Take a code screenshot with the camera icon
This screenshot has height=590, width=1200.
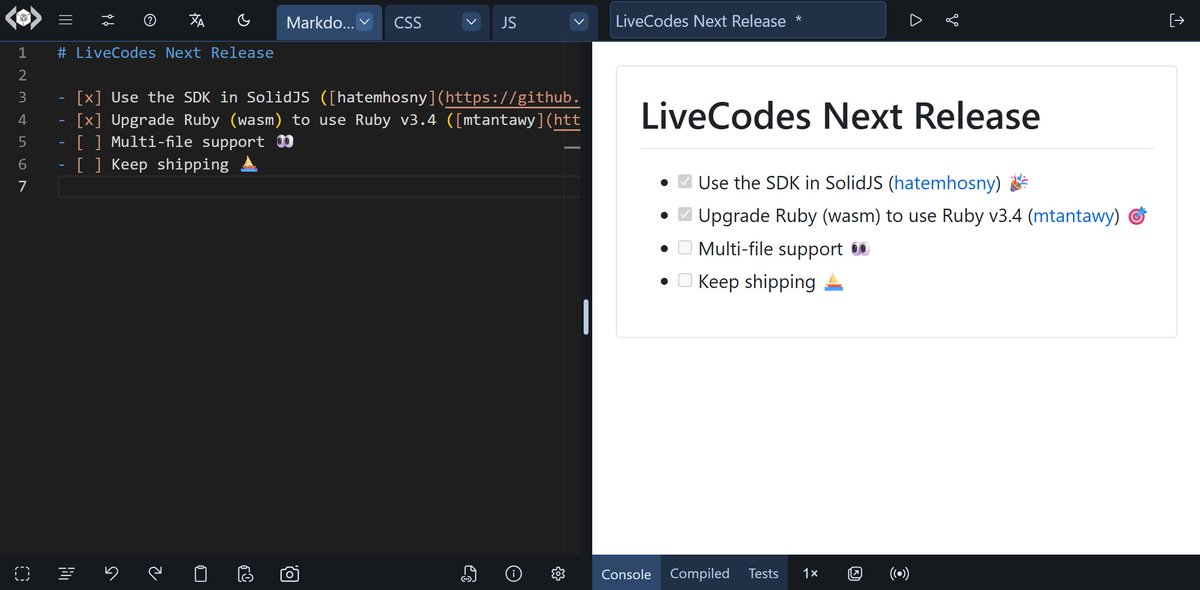click(289, 573)
